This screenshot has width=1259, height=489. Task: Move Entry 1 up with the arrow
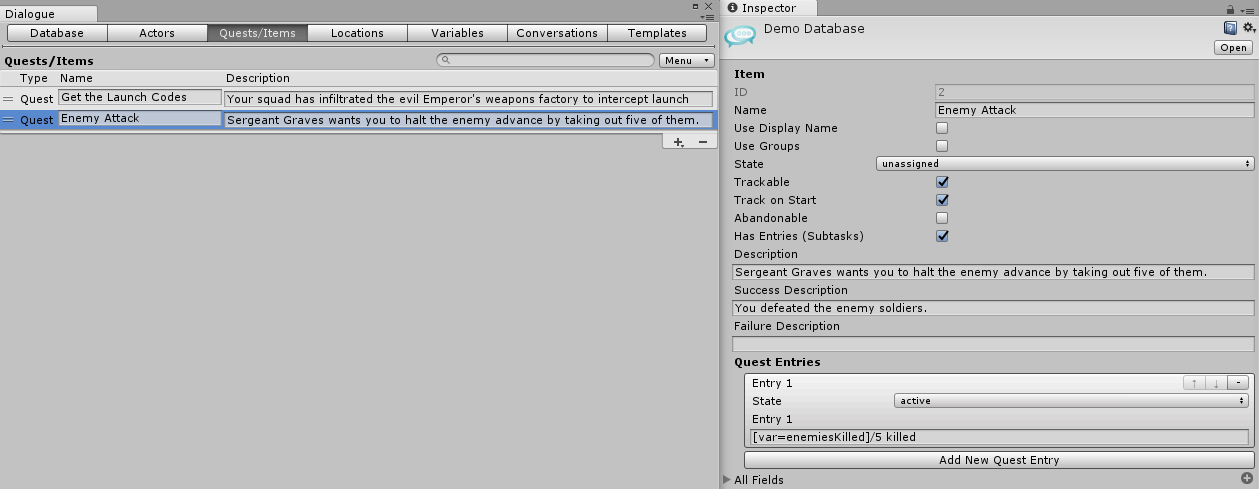(x=1194, y=383)
